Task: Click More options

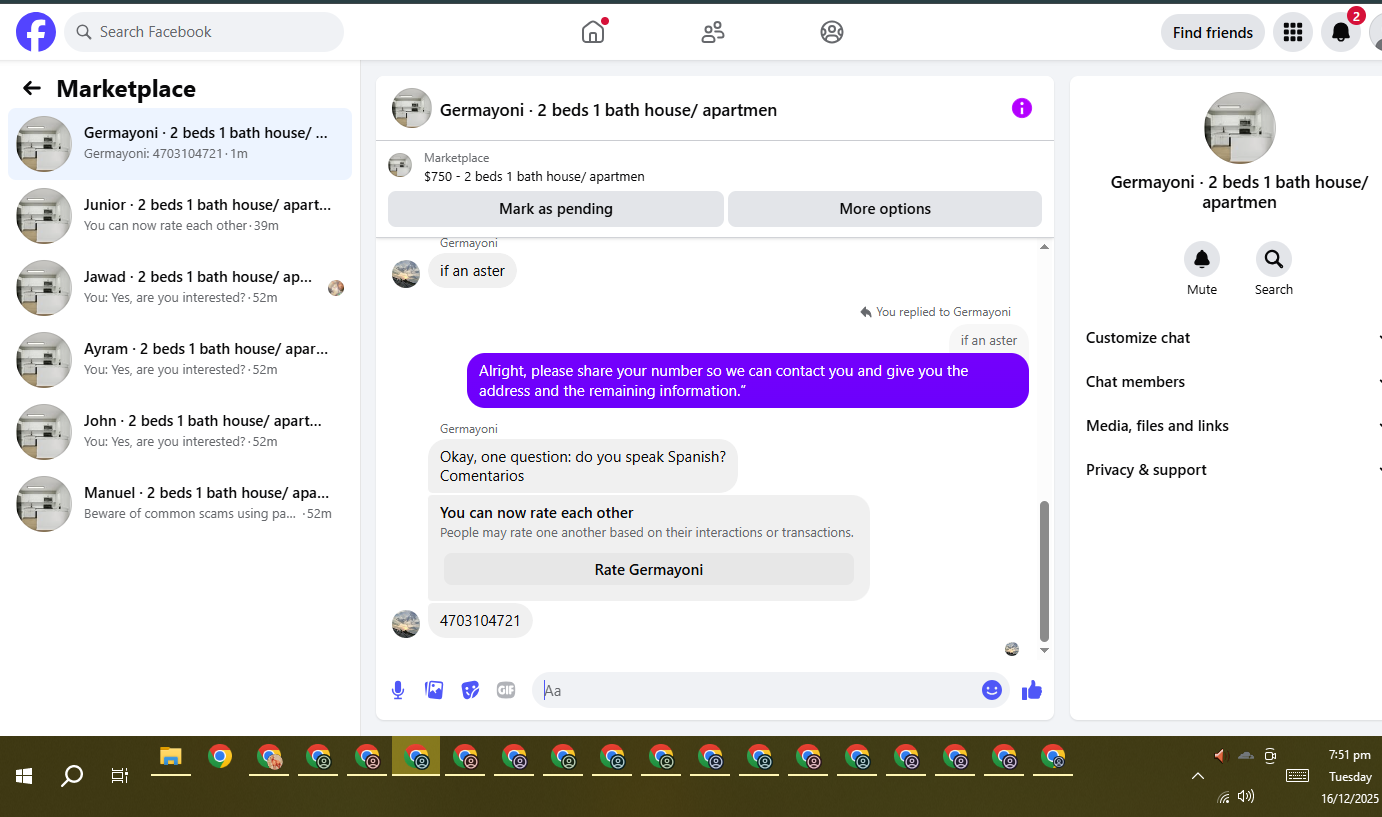Action: 885,209
